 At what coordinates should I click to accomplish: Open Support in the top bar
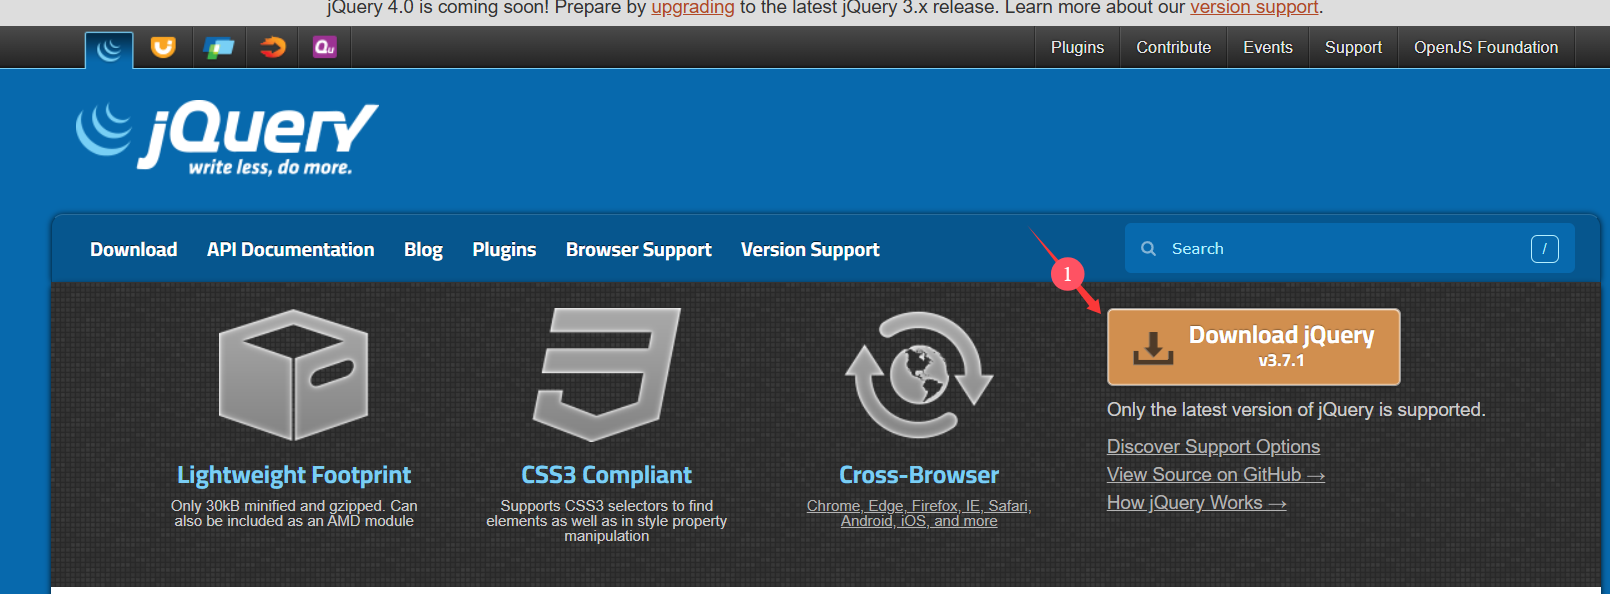[x=1353, y=47]
